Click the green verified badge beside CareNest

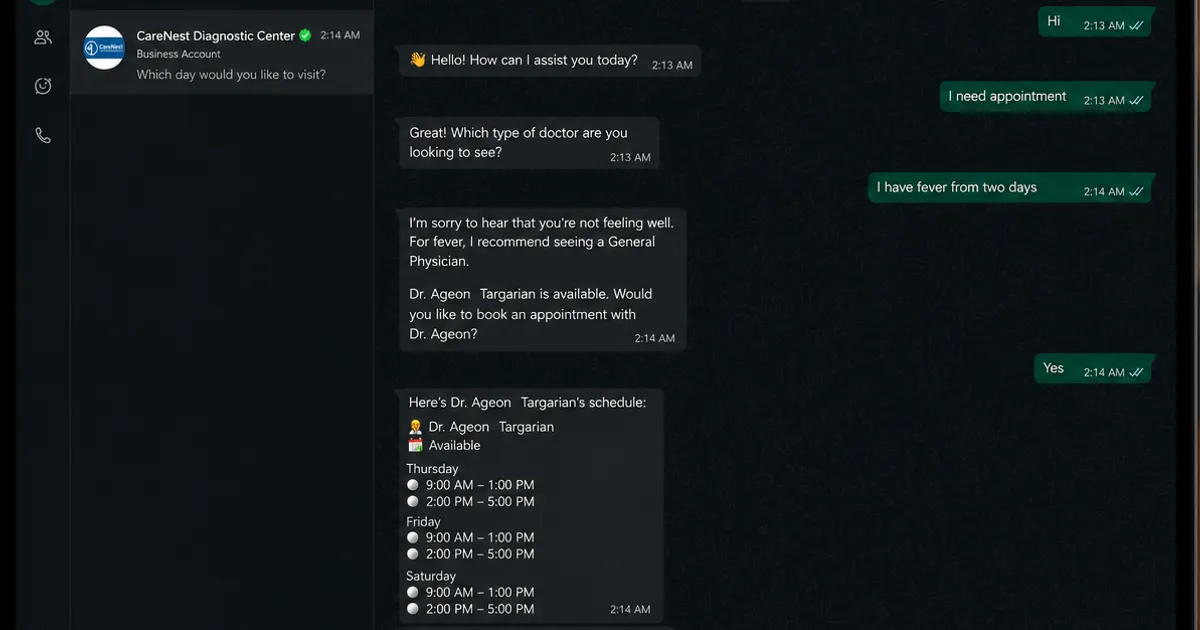click(x=305, y=35)
